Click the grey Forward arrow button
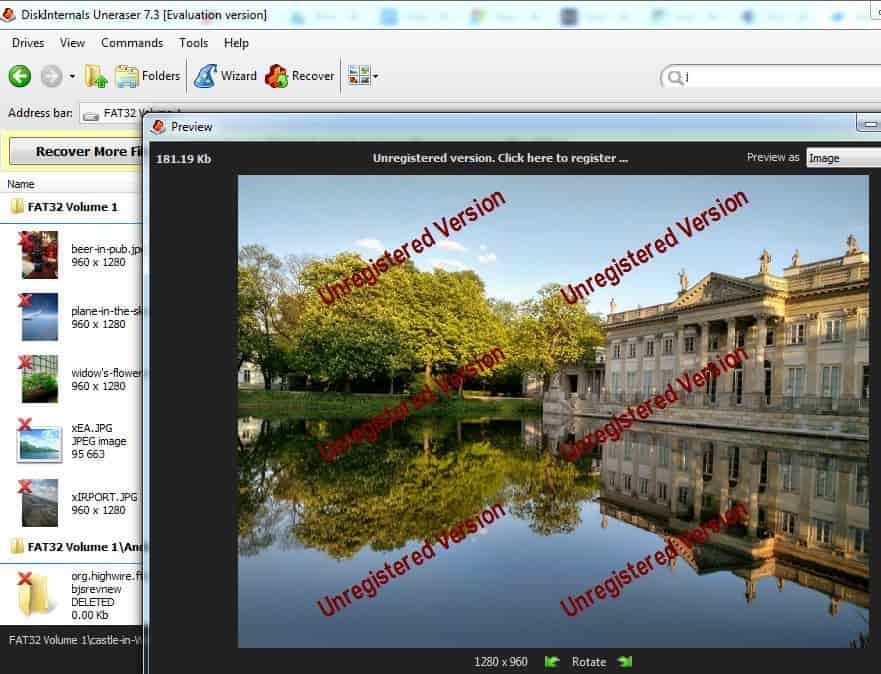Image resolution: width=881 pixels, height=674 pixels. 51,76
